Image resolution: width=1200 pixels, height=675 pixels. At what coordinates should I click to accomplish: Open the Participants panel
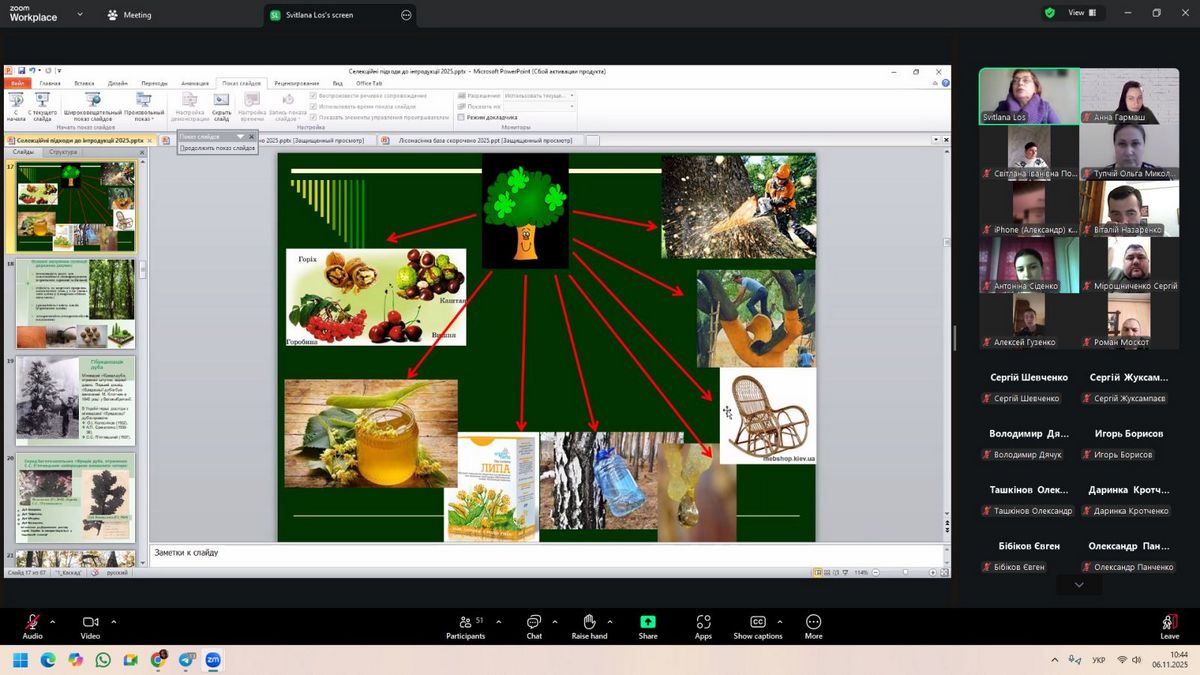[x=465, y=625]
